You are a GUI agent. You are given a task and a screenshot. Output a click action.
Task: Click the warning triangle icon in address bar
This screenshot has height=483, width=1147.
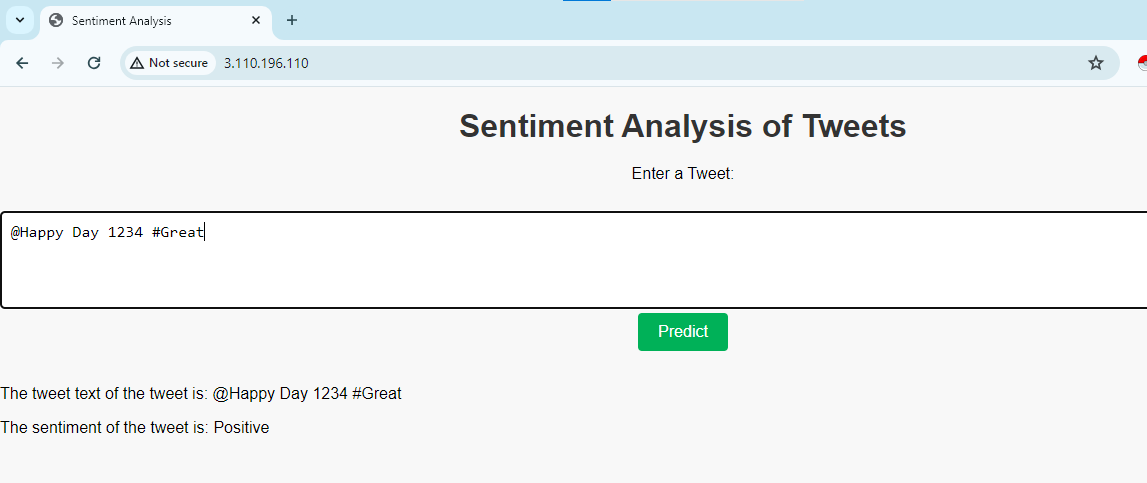click(137, 64)
